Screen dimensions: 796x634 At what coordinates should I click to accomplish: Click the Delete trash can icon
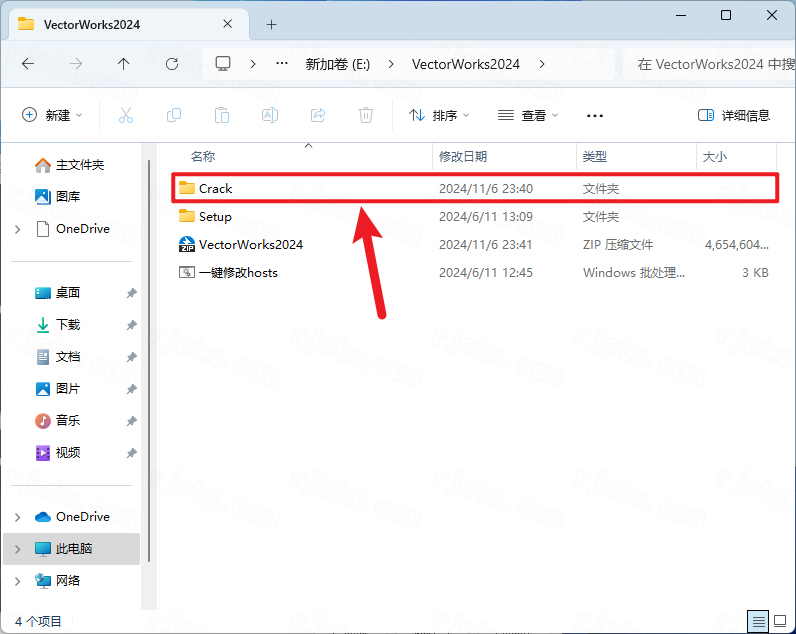pos(366,115)
